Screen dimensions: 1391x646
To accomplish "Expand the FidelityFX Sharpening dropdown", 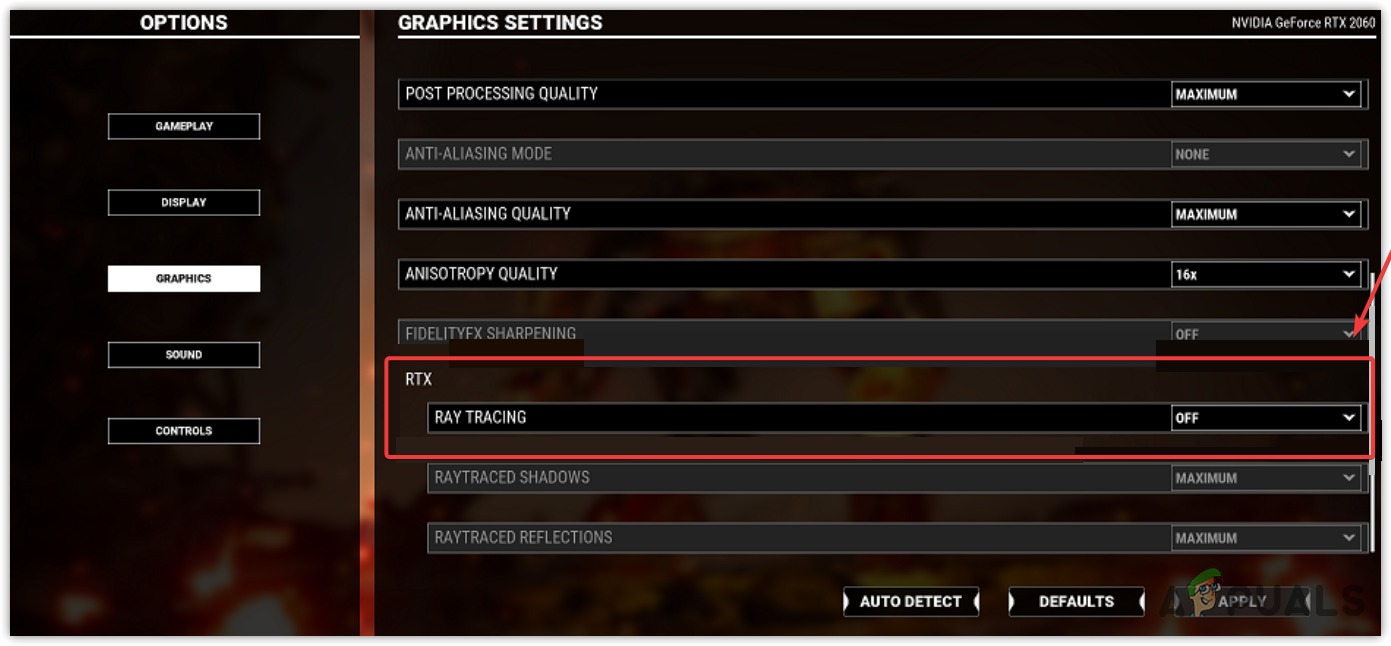I will (x=1266, y=333).
